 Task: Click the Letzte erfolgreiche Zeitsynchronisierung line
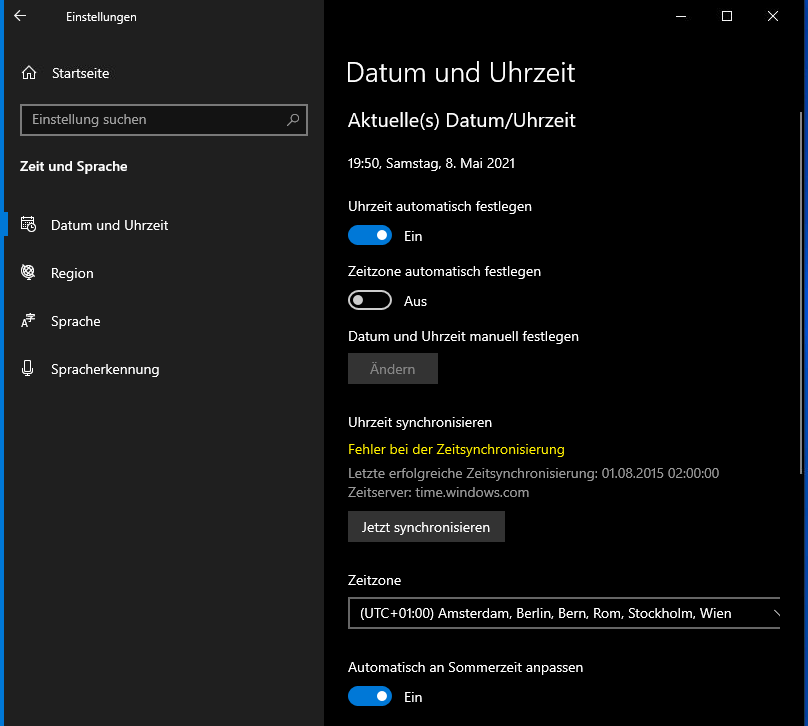pyautogui.click(x=533, y=473)
